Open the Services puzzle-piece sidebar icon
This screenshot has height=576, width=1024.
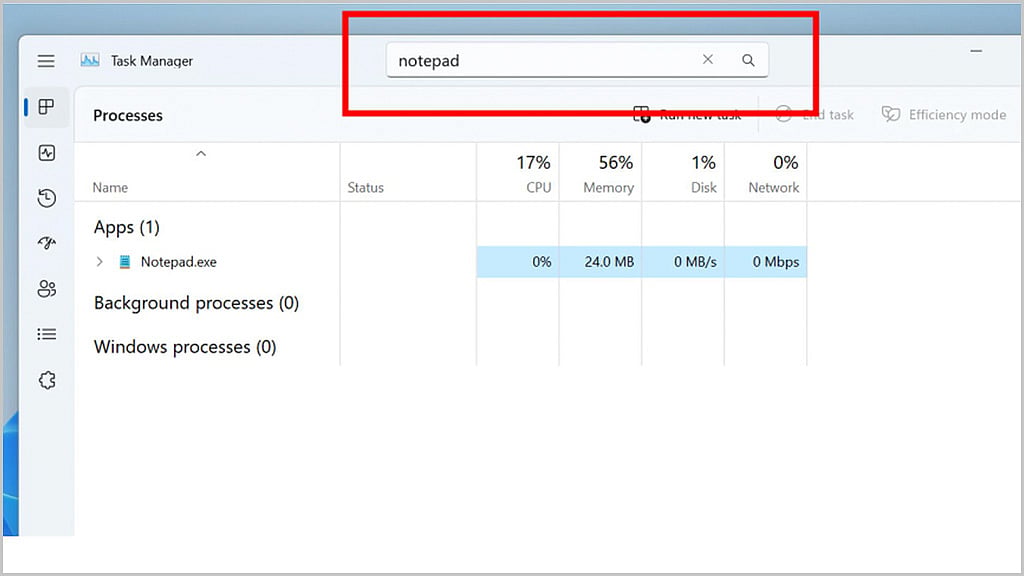pyautogui.click(x=47, y=380)
